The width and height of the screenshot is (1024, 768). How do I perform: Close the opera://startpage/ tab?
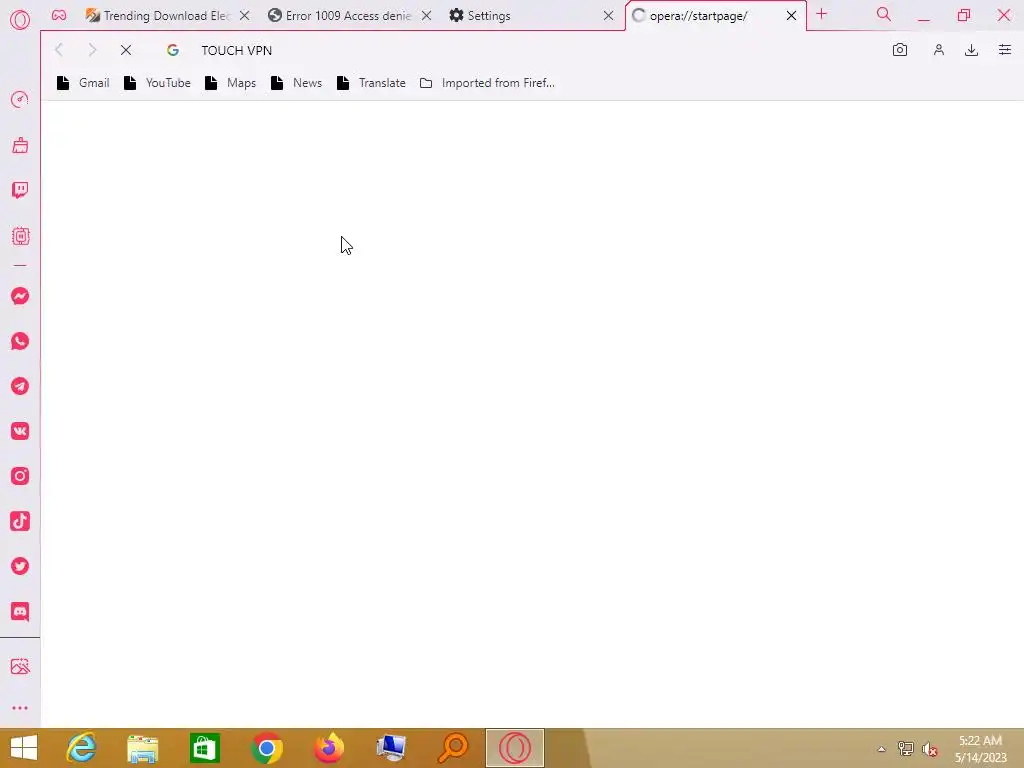coord(791,16)
